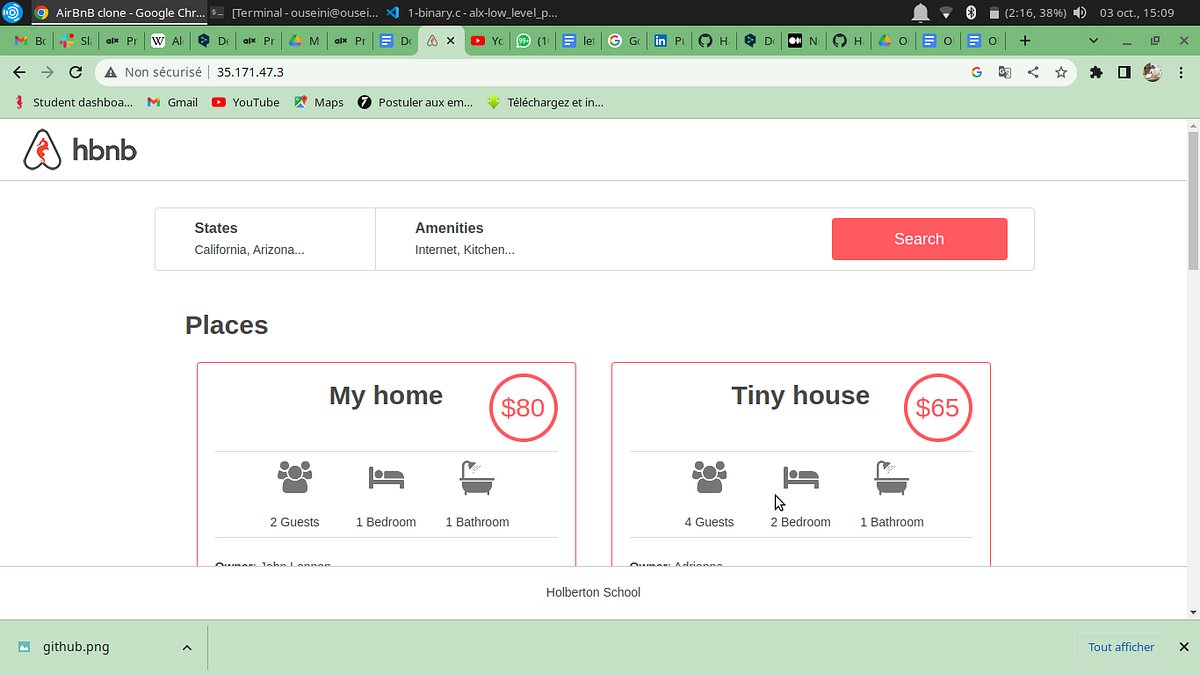Click the Google icon in the address bar
Image resolution: width=1200 pixels, height=675 pixels.
977,72
